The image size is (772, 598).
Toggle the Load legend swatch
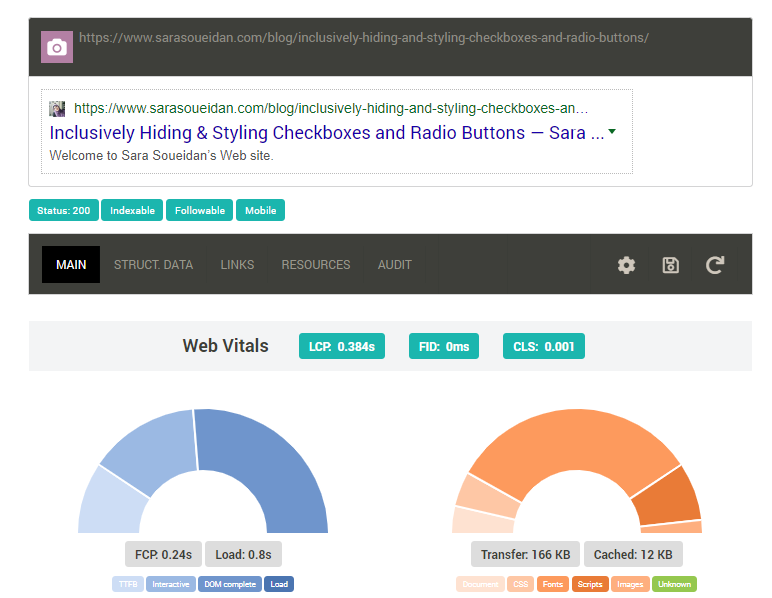pos(279,584)
